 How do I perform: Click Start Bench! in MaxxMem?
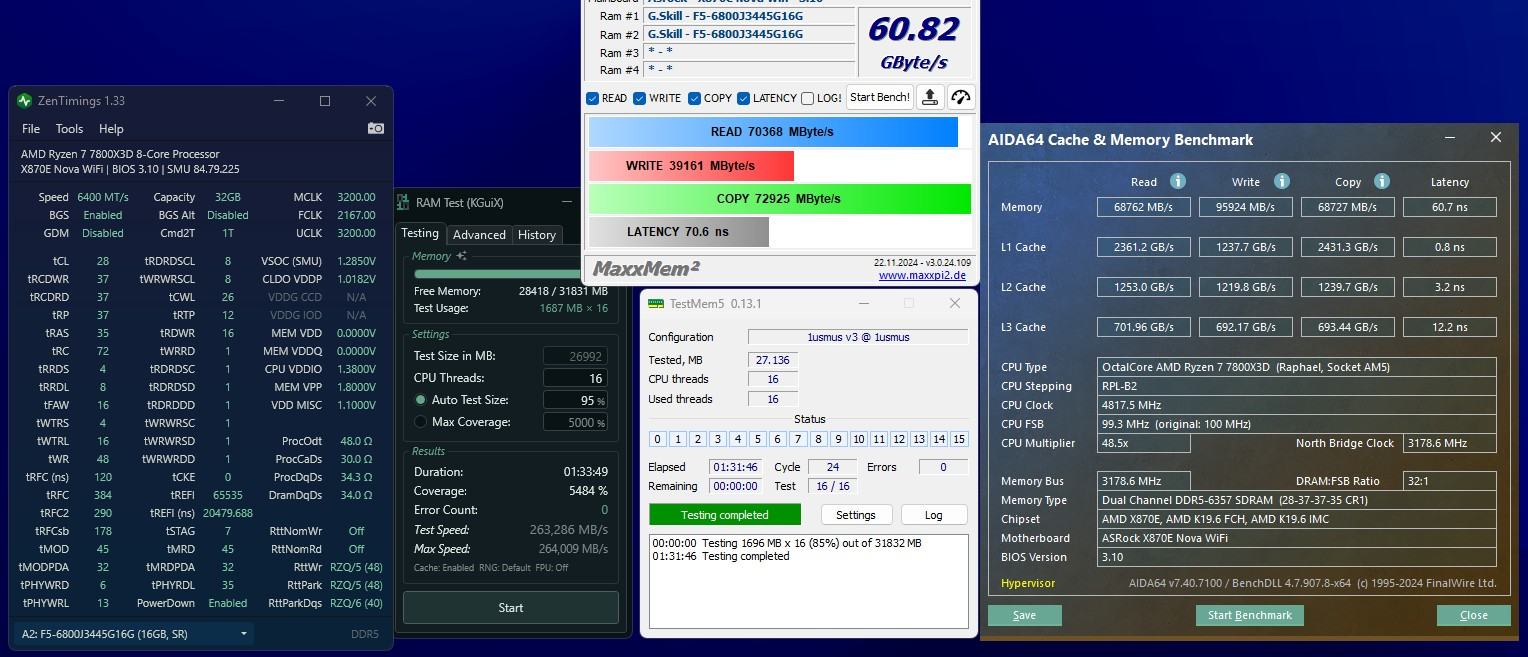[879, 97]
